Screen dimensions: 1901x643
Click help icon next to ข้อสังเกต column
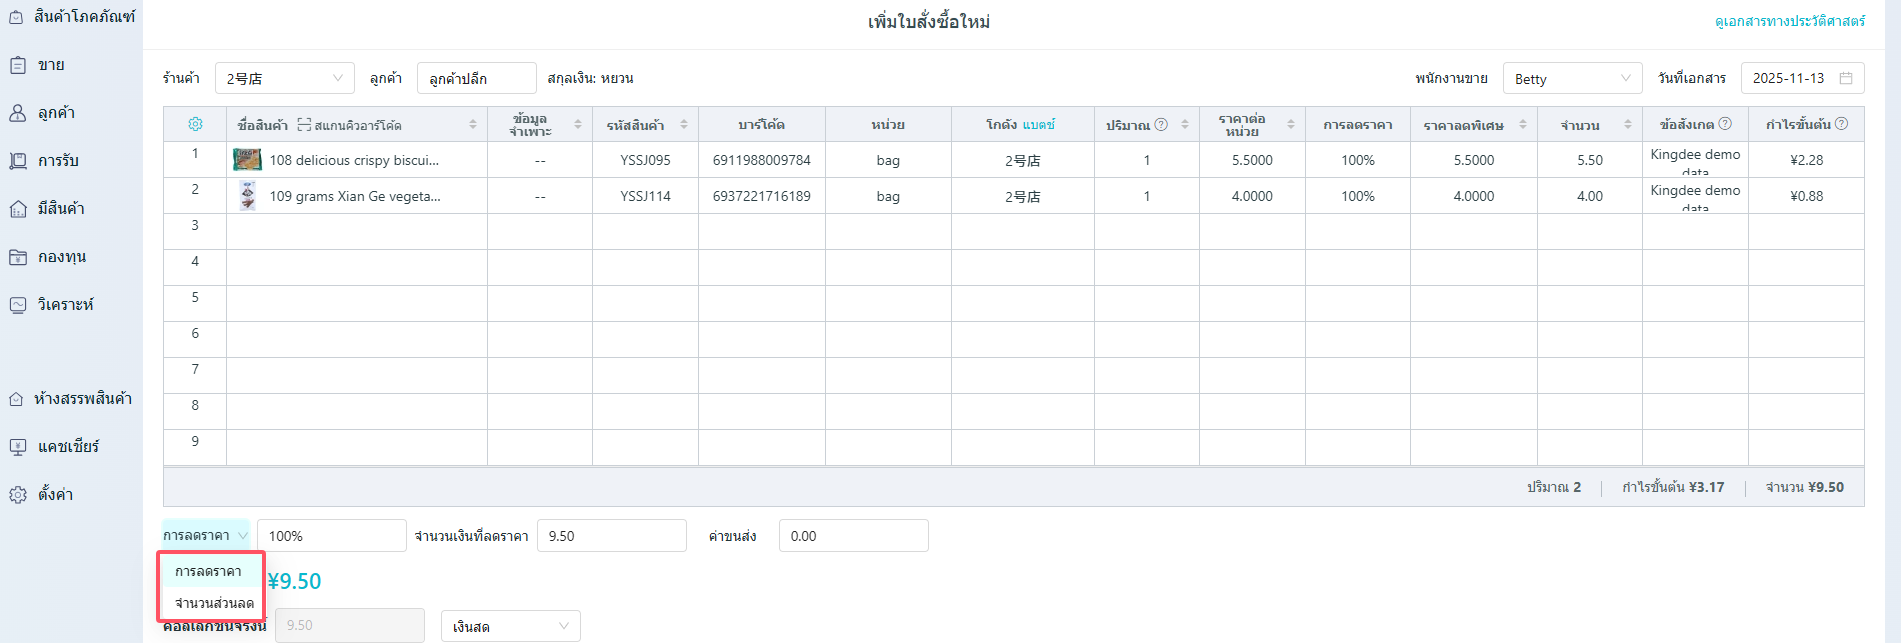coord(1725,124)
